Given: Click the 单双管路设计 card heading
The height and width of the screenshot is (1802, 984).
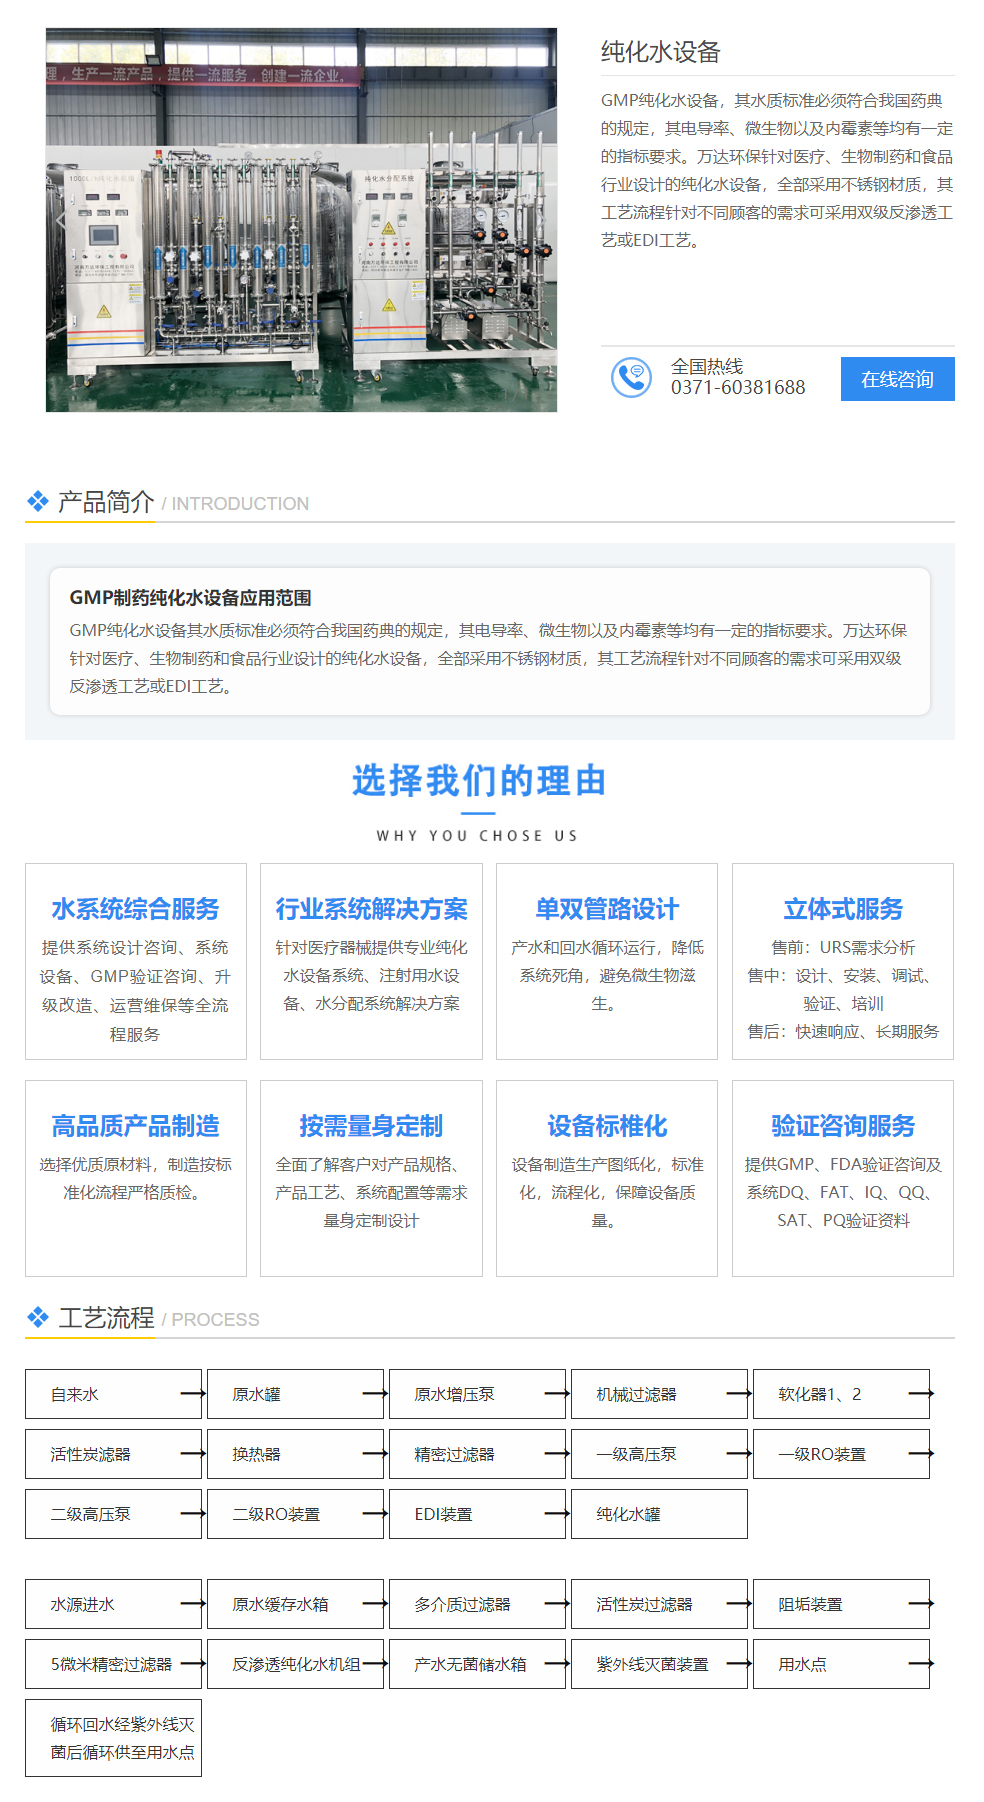Looking at the screenshot, I should click(607, 909).
